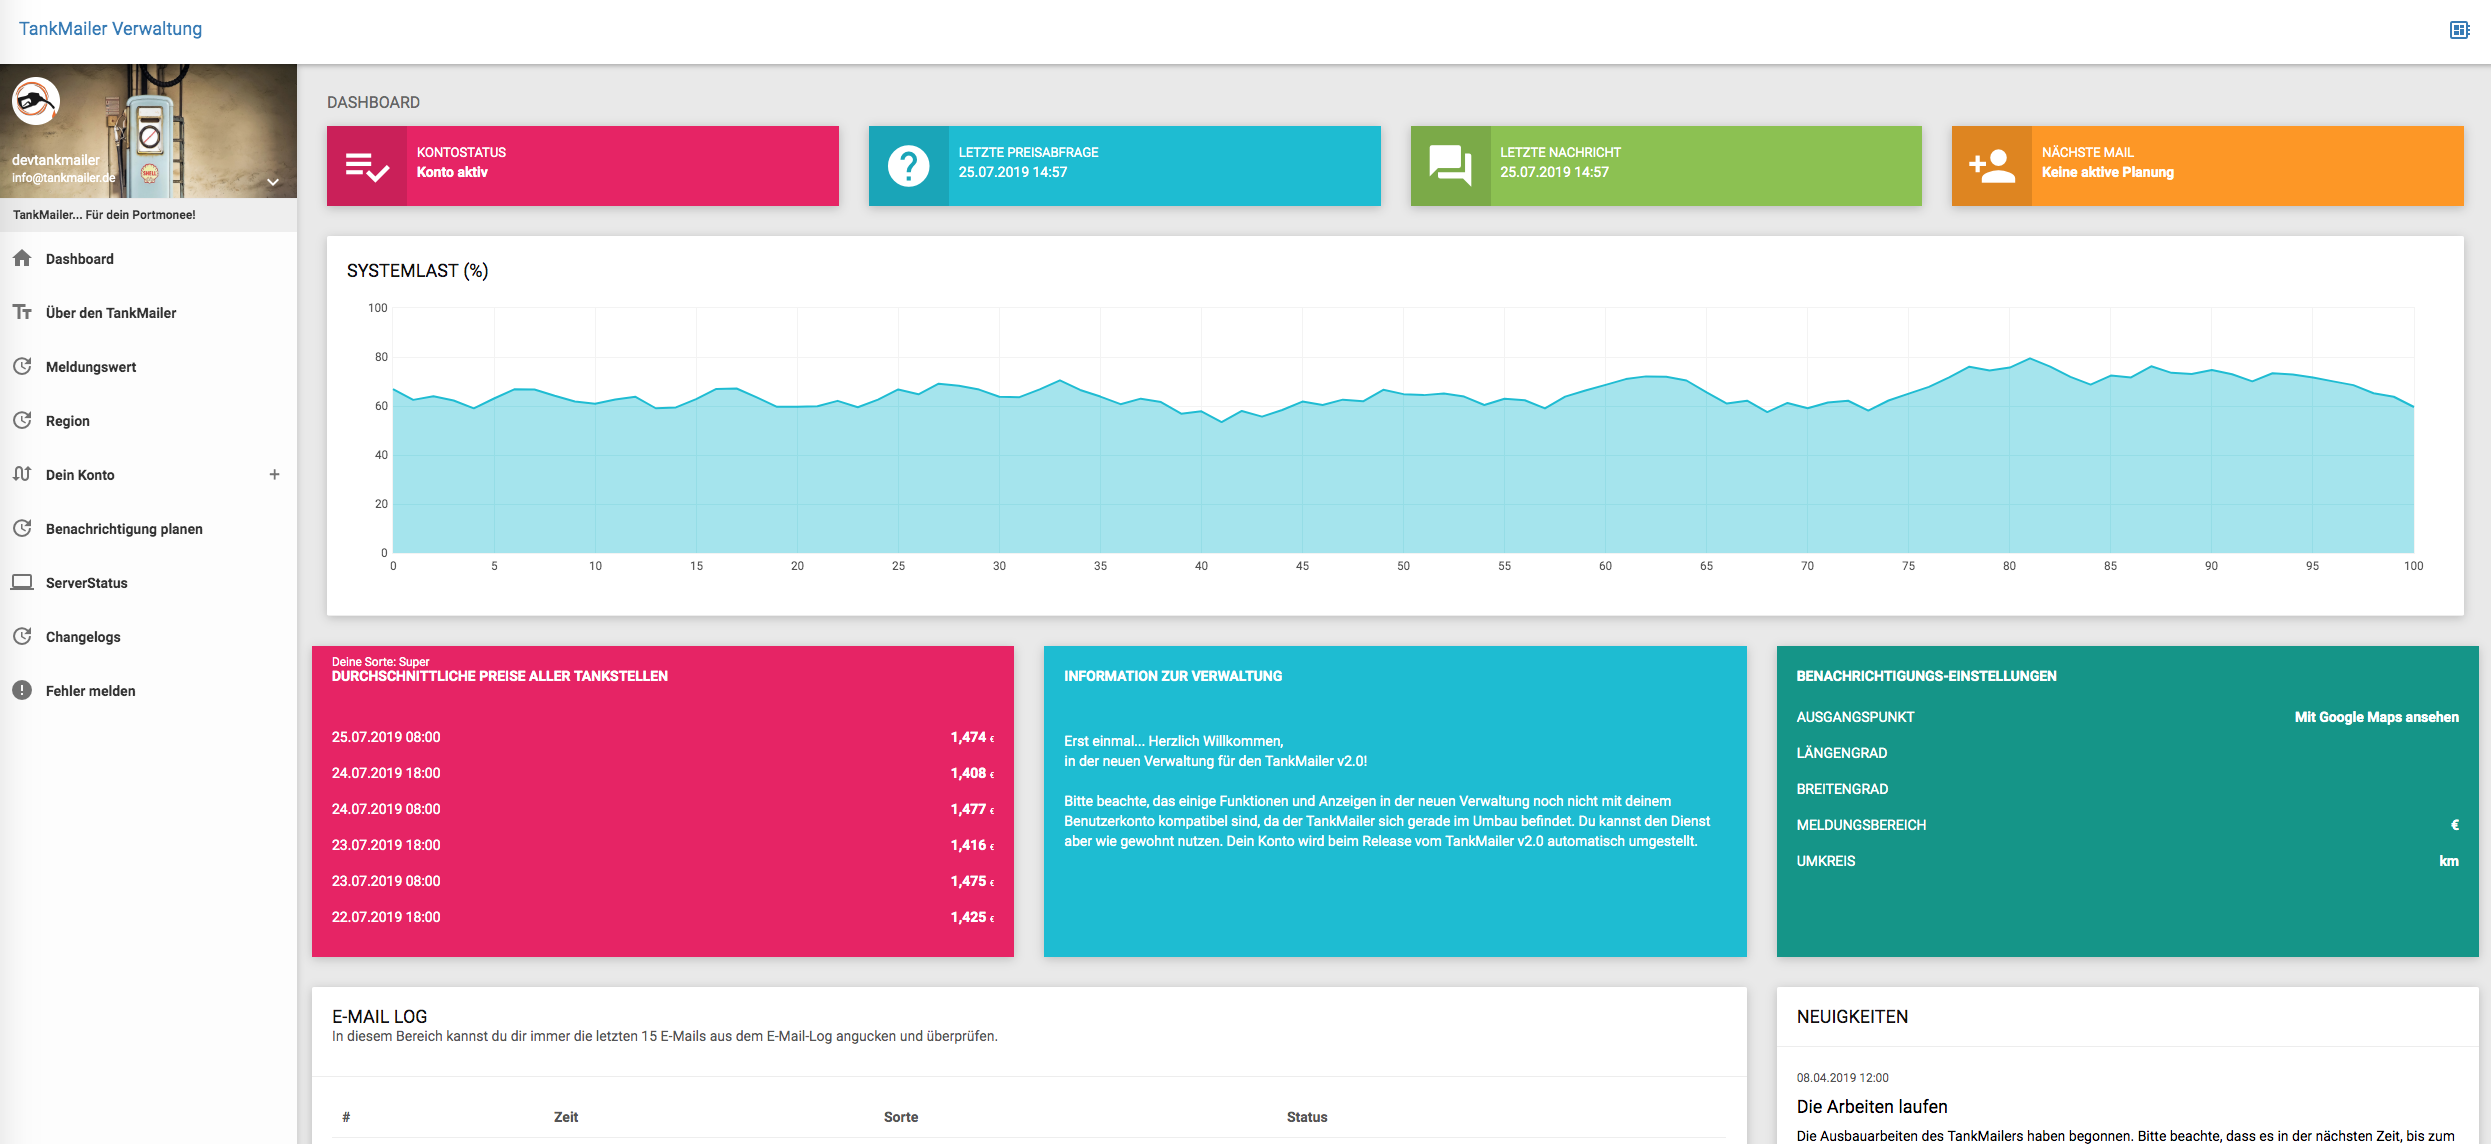This screenshot has height=1144, width=2491.
Task: Select price row 24.07.2019 18:00
Action: click(x=663, y=773)
